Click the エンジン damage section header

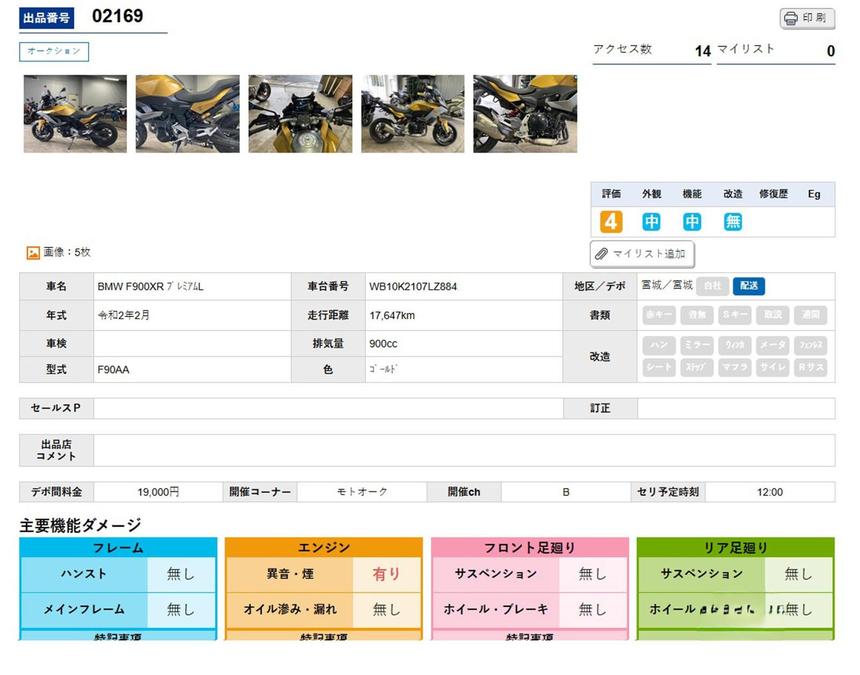(324, 547)
